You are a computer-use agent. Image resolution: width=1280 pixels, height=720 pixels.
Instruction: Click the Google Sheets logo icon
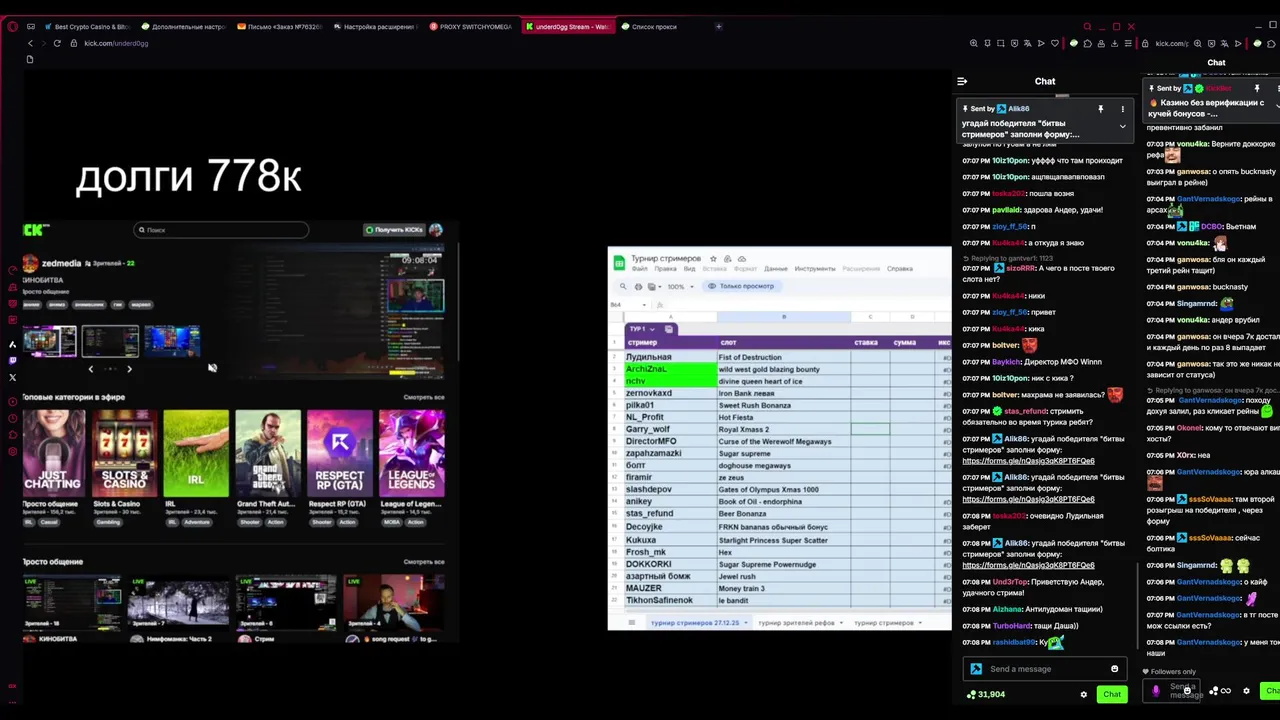tap(619, 263)
